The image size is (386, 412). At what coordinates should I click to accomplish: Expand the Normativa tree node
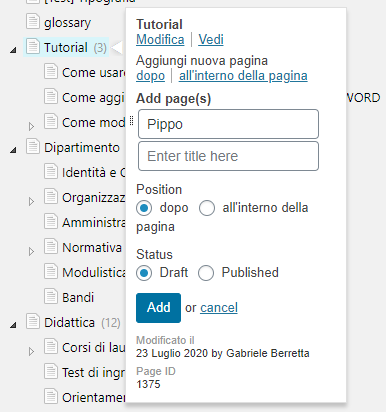coord(31,251)
